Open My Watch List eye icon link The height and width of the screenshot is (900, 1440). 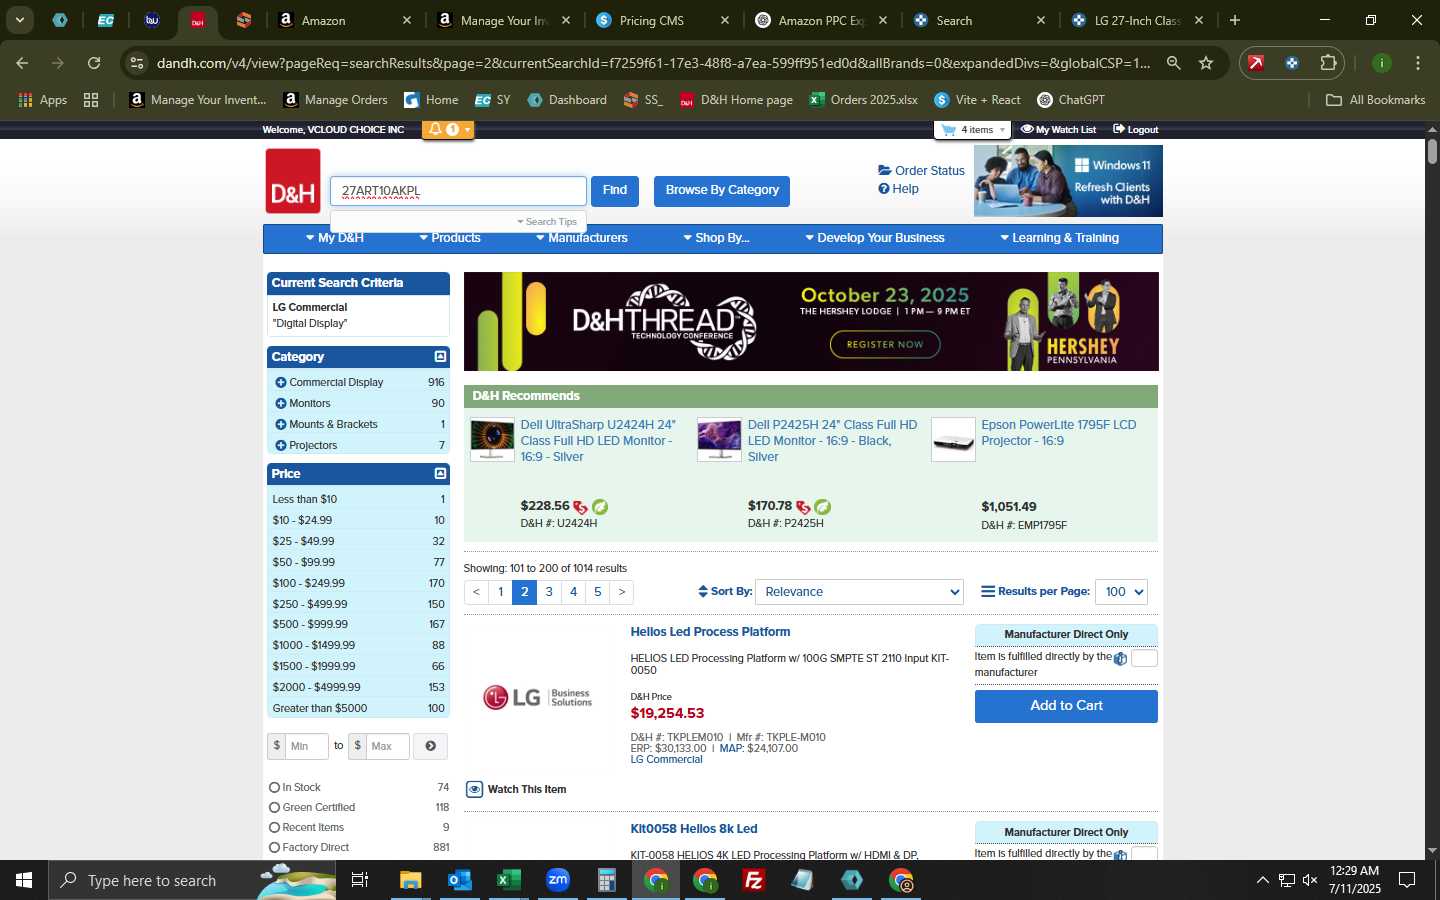pyautogui.click(x=1058, y=130)
